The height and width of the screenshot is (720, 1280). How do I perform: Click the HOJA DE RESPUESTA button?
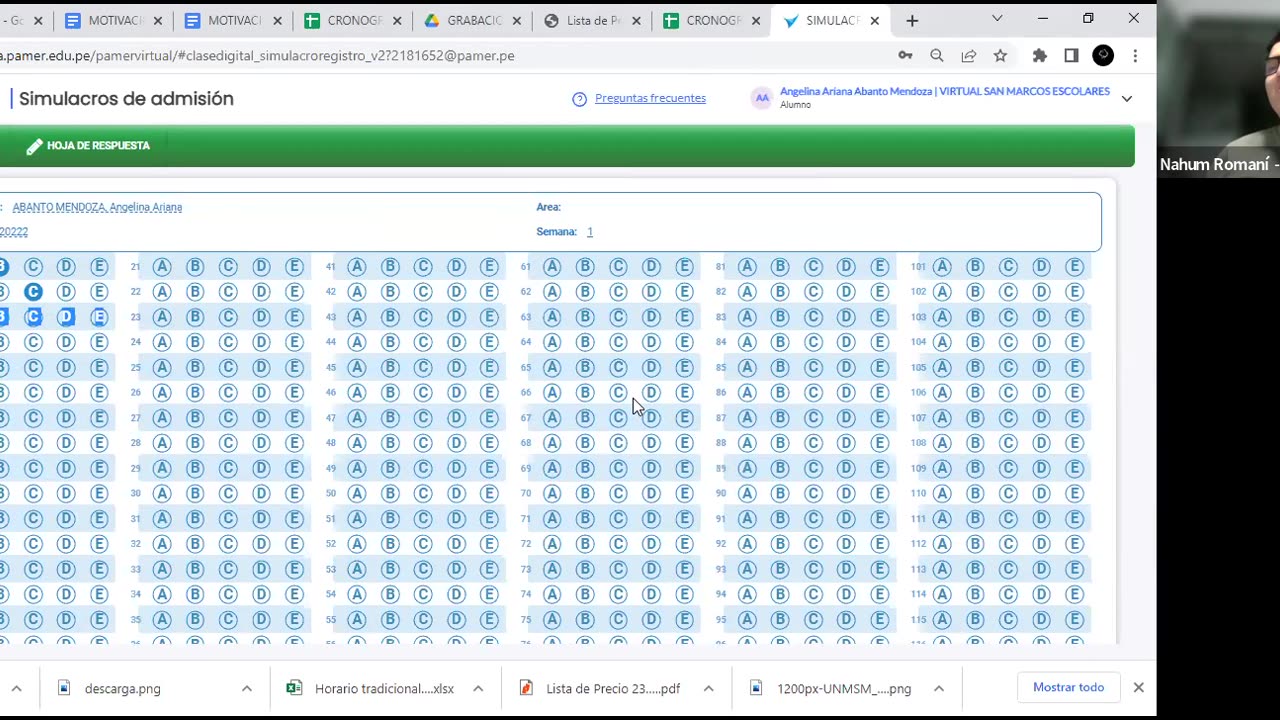pyautogui.click(x=88, y=146)
